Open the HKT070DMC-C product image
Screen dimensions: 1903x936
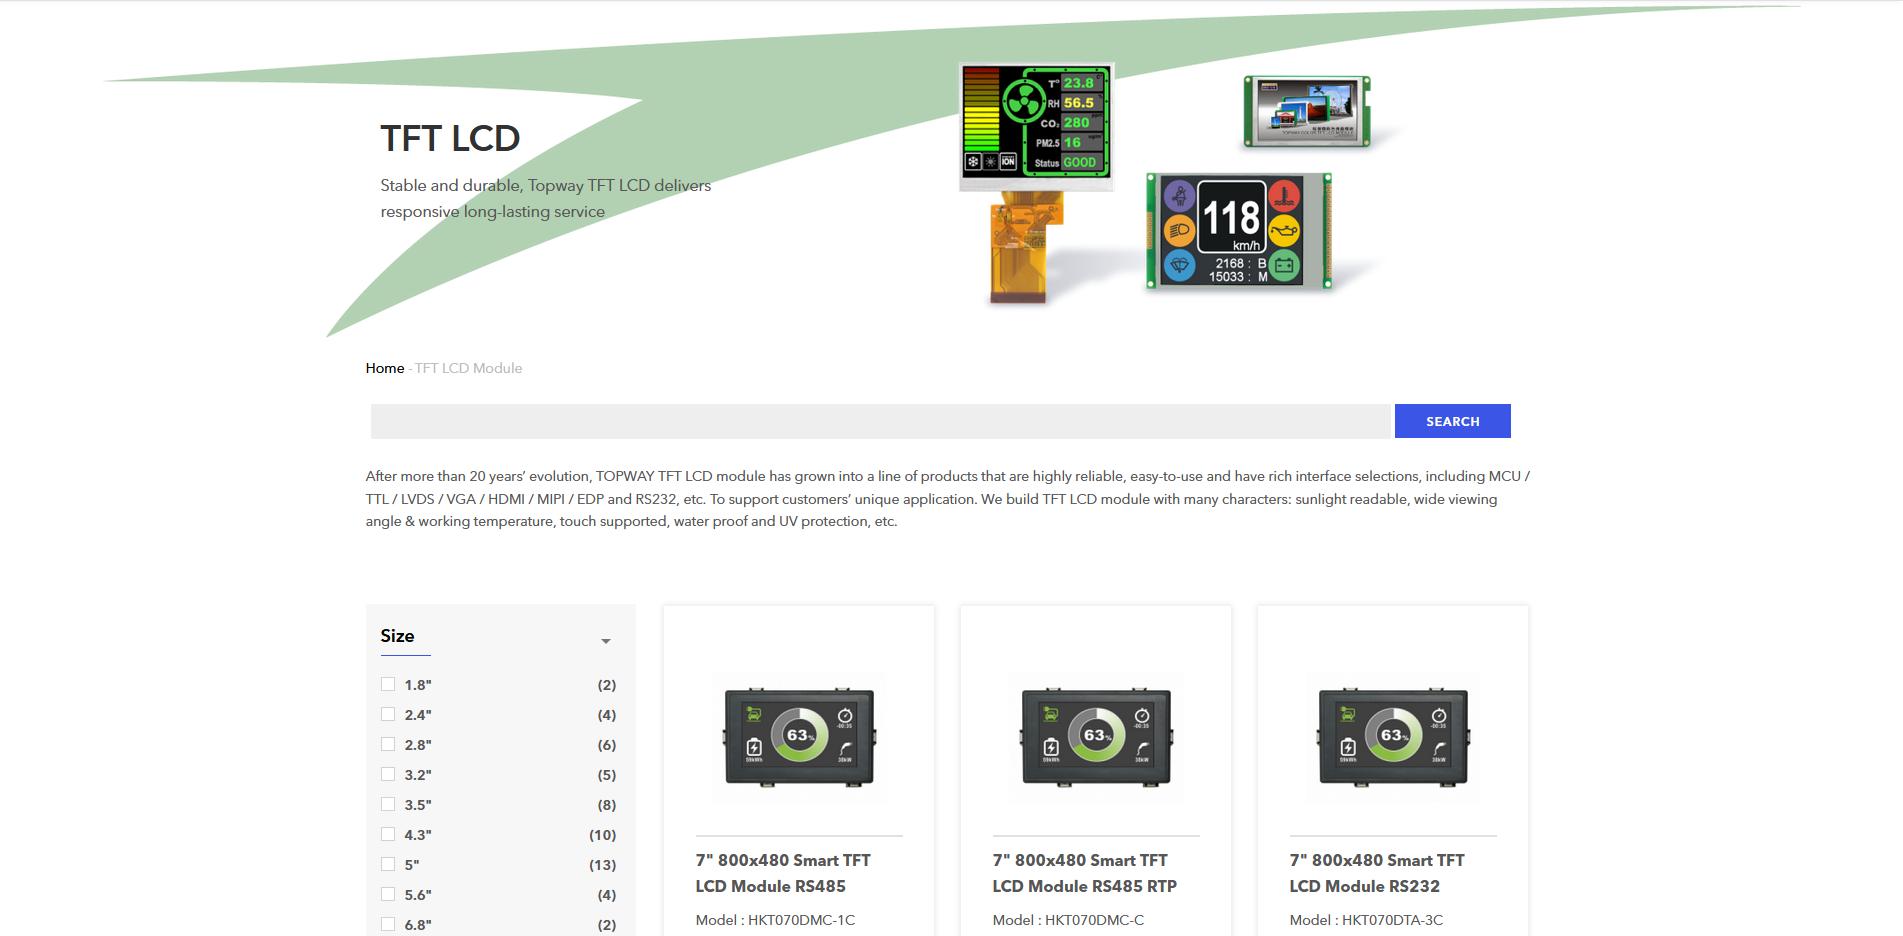tap(1096, 737)
